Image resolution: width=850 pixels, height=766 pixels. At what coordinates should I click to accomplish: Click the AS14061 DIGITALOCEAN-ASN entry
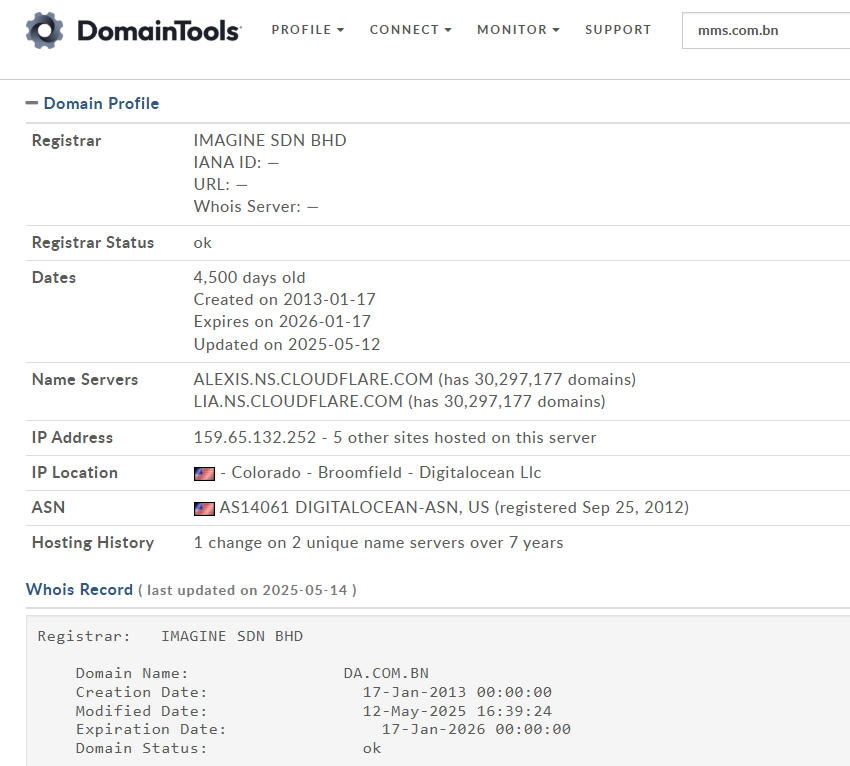[454, 507]
